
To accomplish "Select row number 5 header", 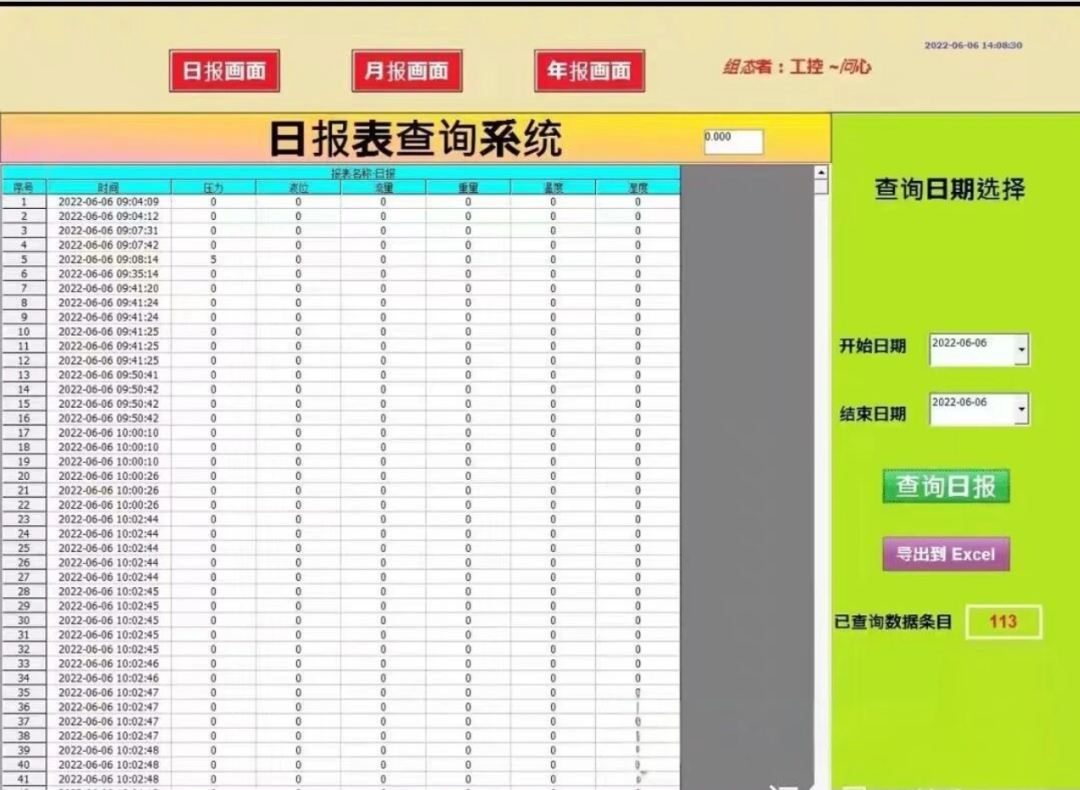I will click(24, 260).
